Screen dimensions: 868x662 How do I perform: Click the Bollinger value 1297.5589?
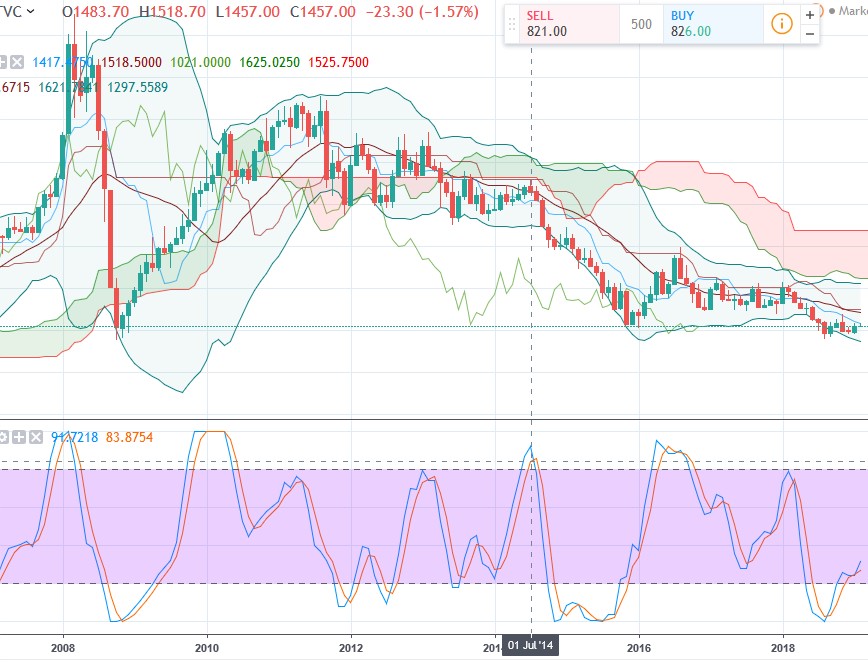click(137, 87)
